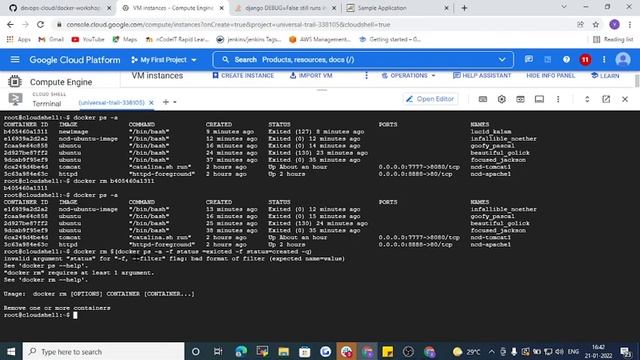Click terminal text ncd-tomcat1 in first listing

click(x=491, y=167)
